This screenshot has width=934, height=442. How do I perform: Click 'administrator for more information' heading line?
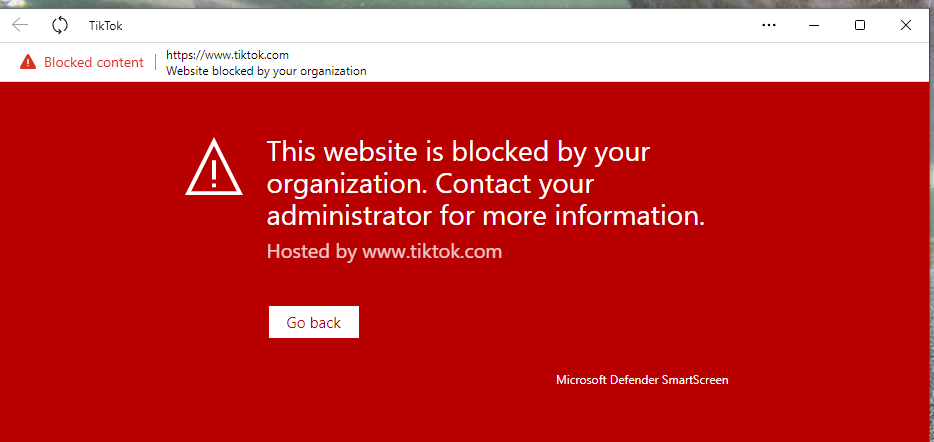(485, 215)
